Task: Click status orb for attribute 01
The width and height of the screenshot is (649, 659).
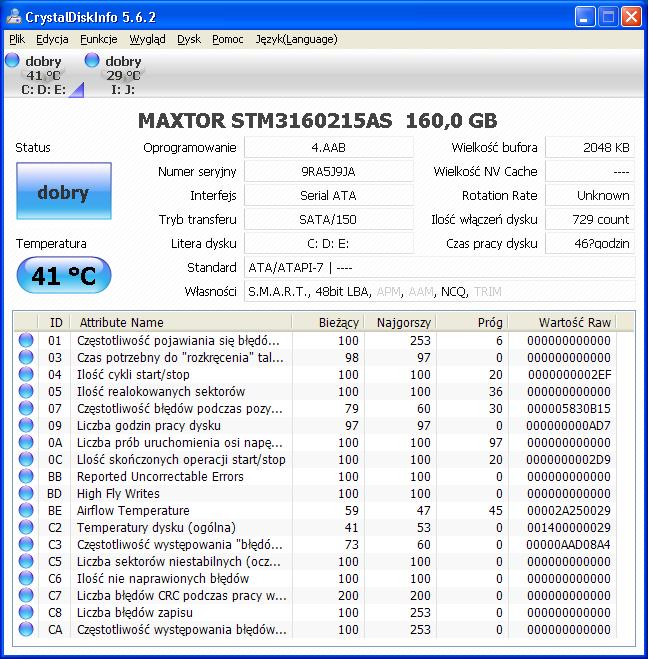Action: 26,340
